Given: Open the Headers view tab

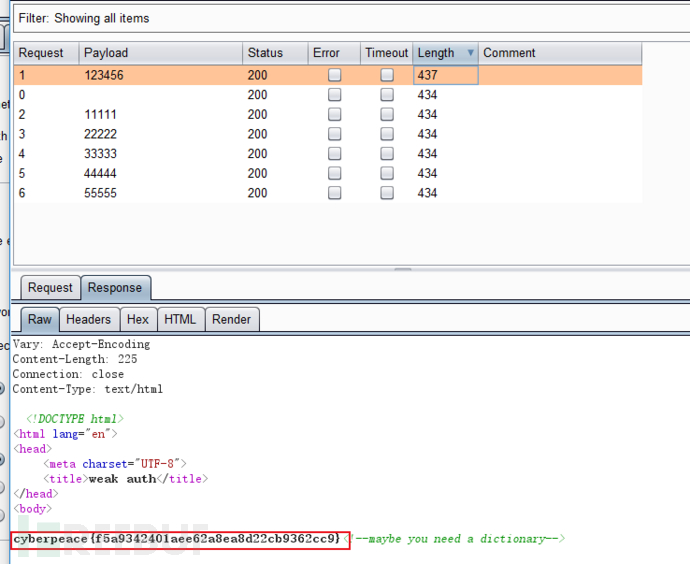Looking at the screenshot, I should click(x=88, y=319).
